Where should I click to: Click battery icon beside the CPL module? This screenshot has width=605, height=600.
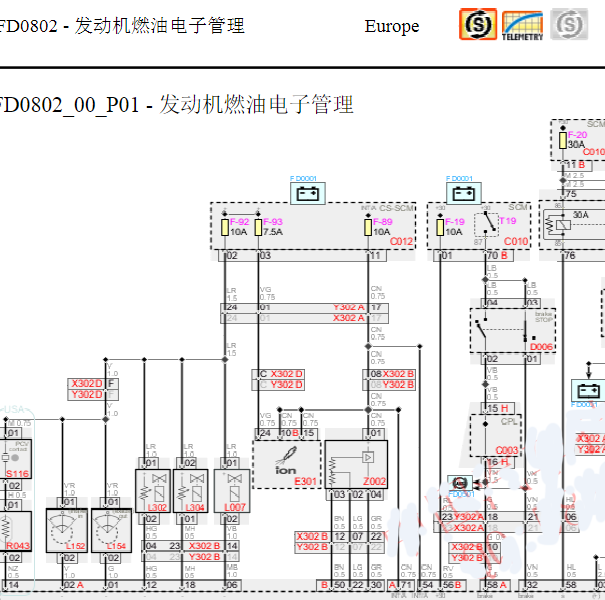coord(588,390)
